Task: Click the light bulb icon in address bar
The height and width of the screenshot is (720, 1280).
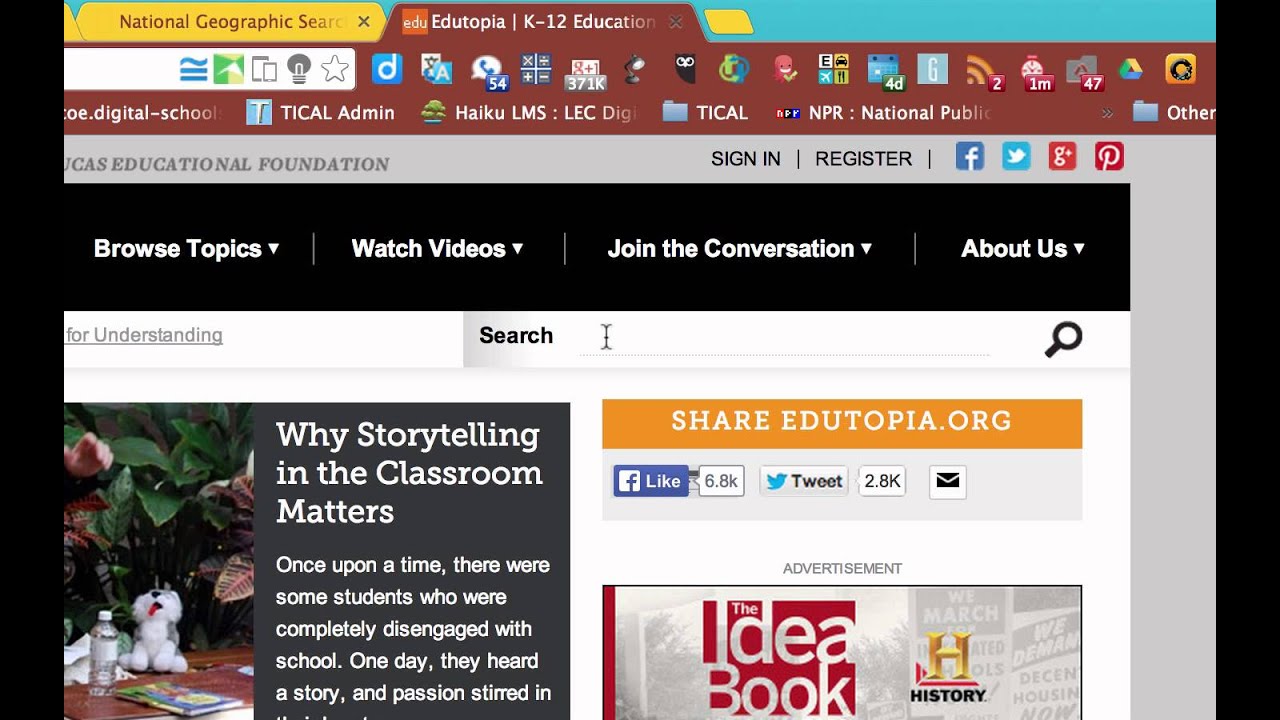Action: 299,69
